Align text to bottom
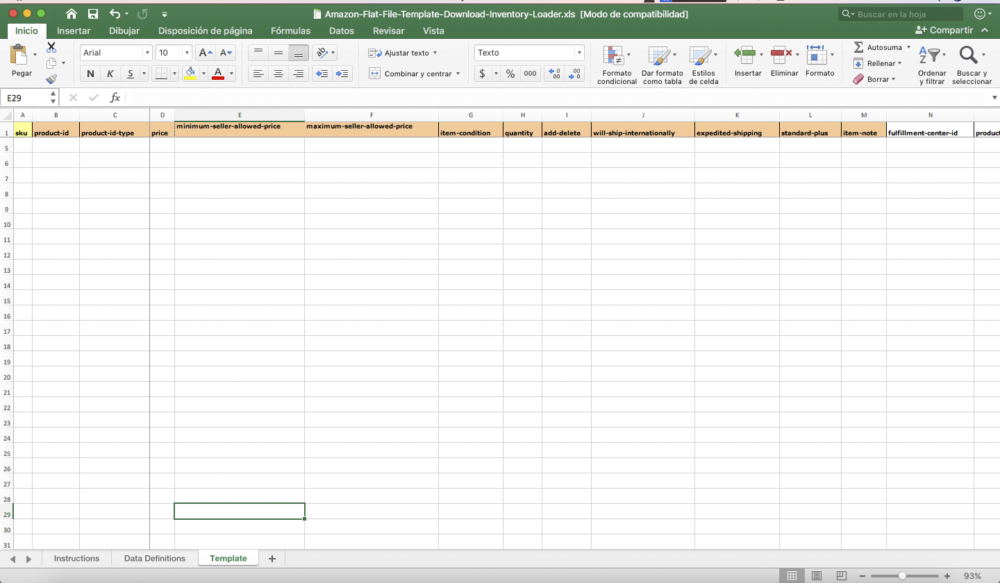The image size is (1000, 583). coord(298,53)
